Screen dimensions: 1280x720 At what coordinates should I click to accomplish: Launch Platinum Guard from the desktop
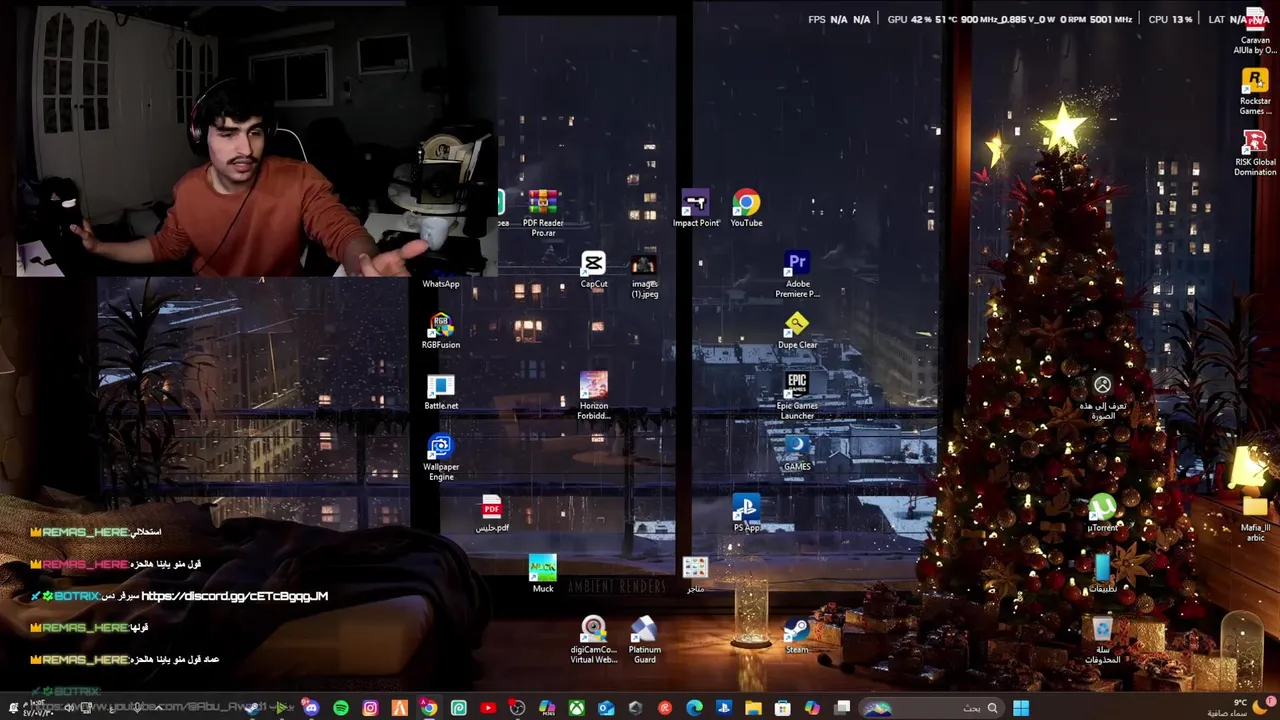[644, 640]
